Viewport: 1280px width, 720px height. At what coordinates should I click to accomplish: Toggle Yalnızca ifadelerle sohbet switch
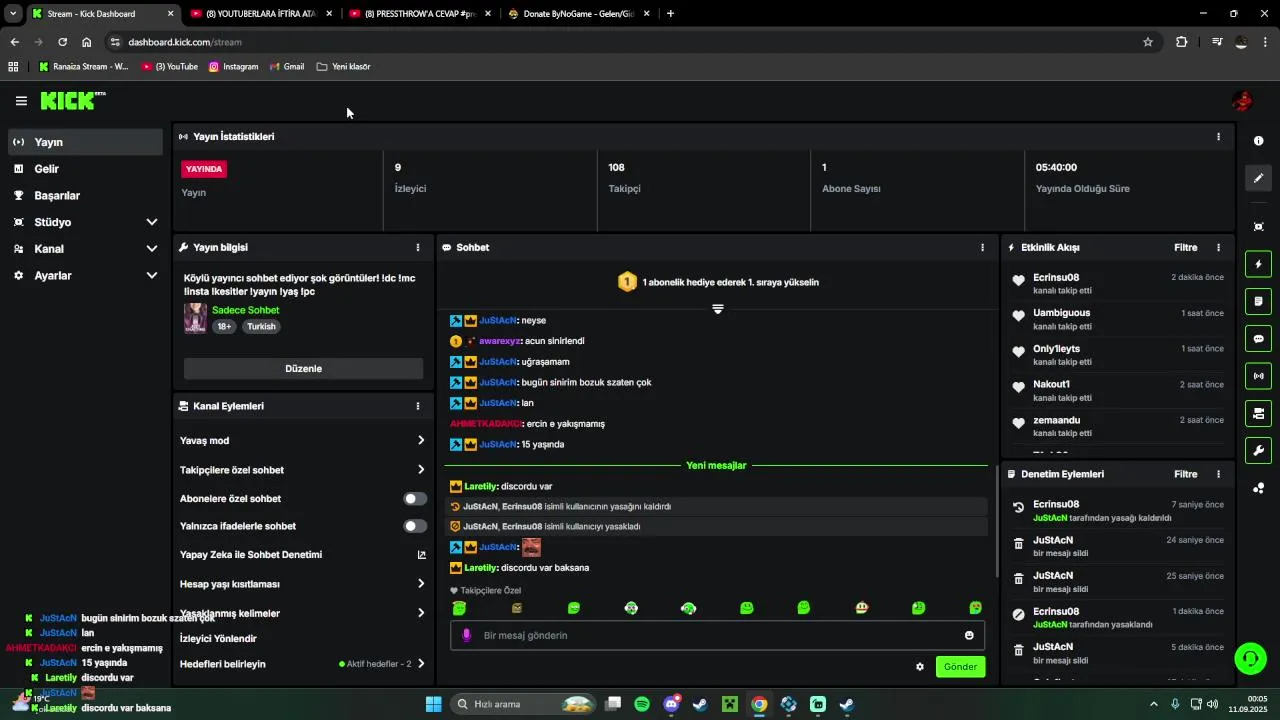click(415, 526)
